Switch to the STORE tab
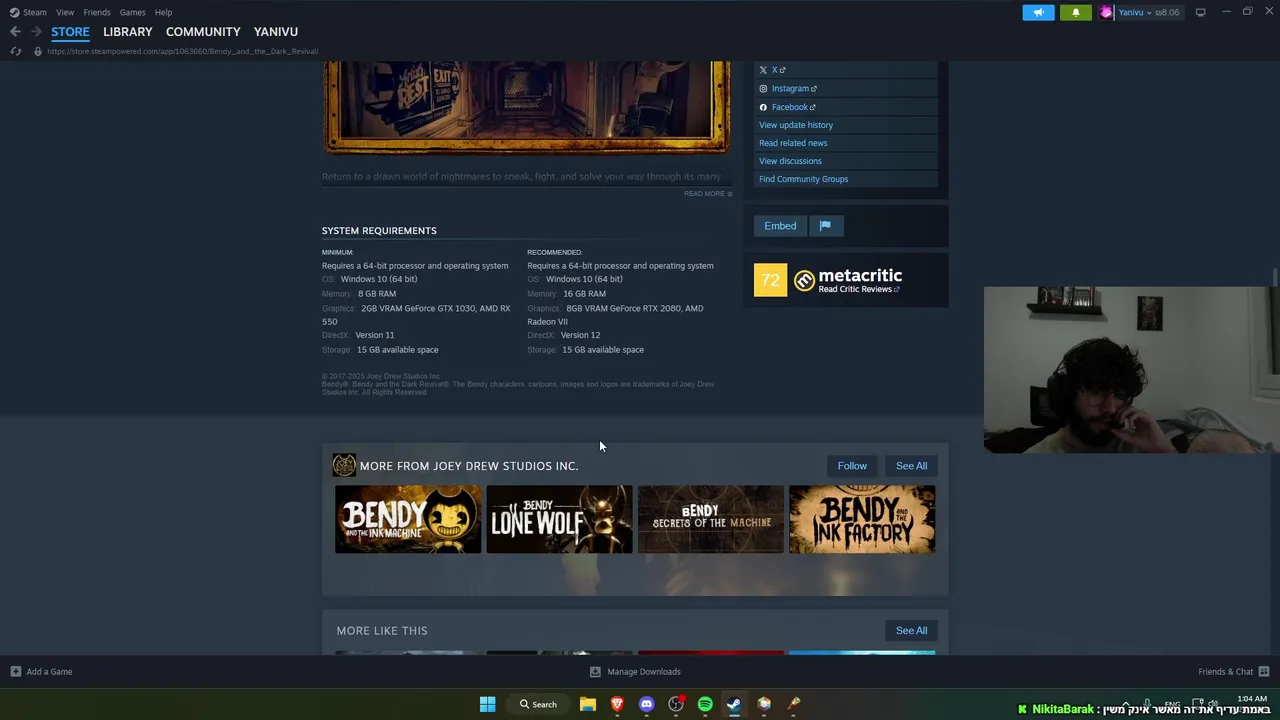The height and width of the screenshot is (720, 1280). click(70, 32)
